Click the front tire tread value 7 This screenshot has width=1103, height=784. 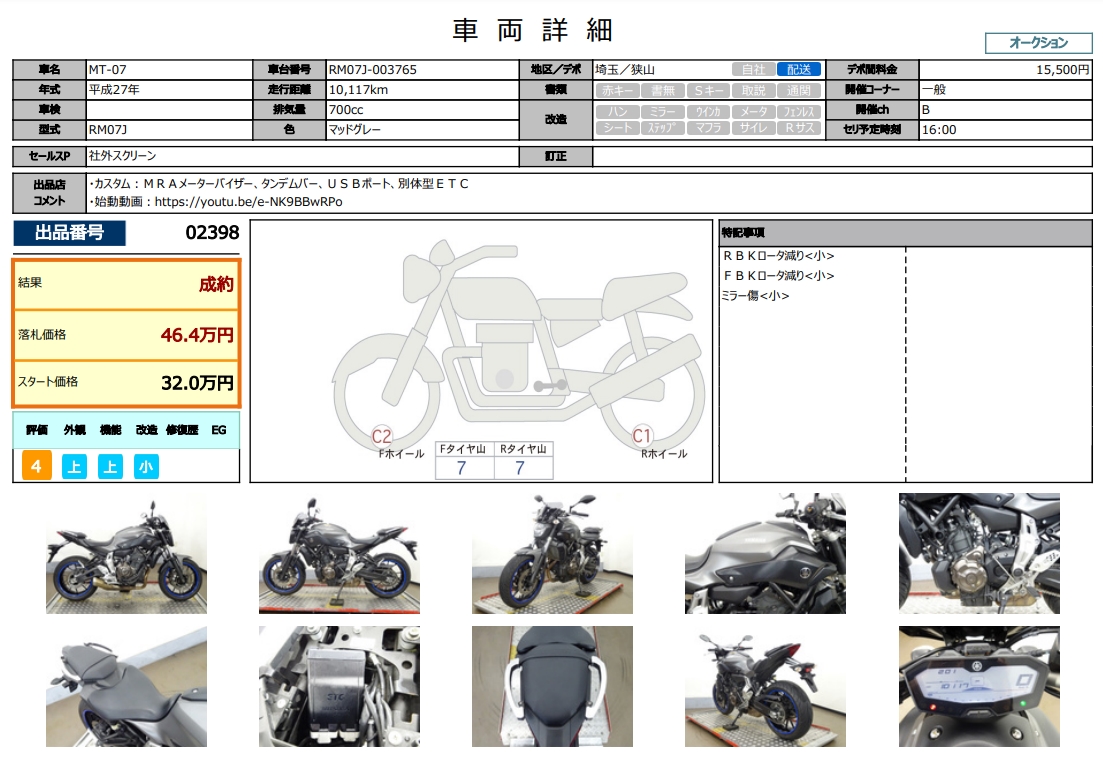tap(461, 468)
